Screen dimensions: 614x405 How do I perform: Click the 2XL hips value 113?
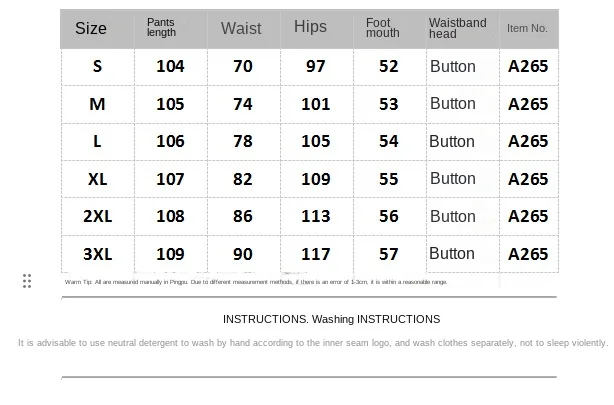click(x=316, y=216)
